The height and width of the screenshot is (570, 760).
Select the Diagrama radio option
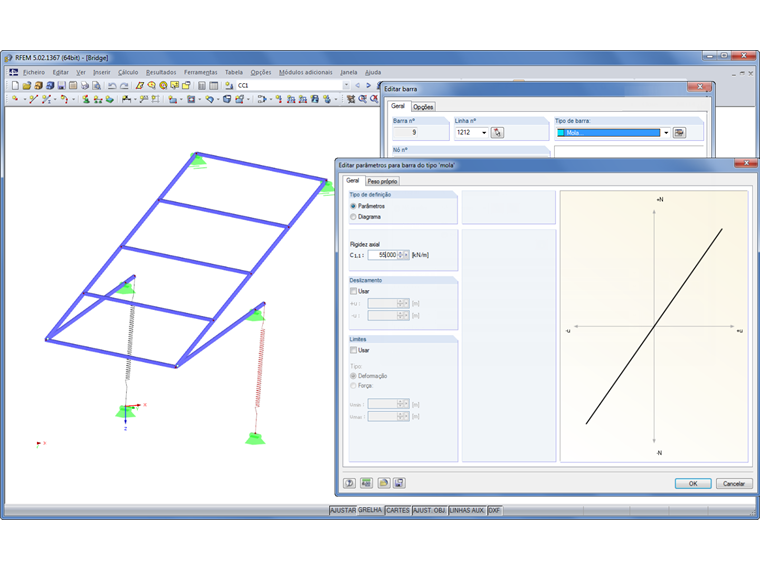coord(353,217)
